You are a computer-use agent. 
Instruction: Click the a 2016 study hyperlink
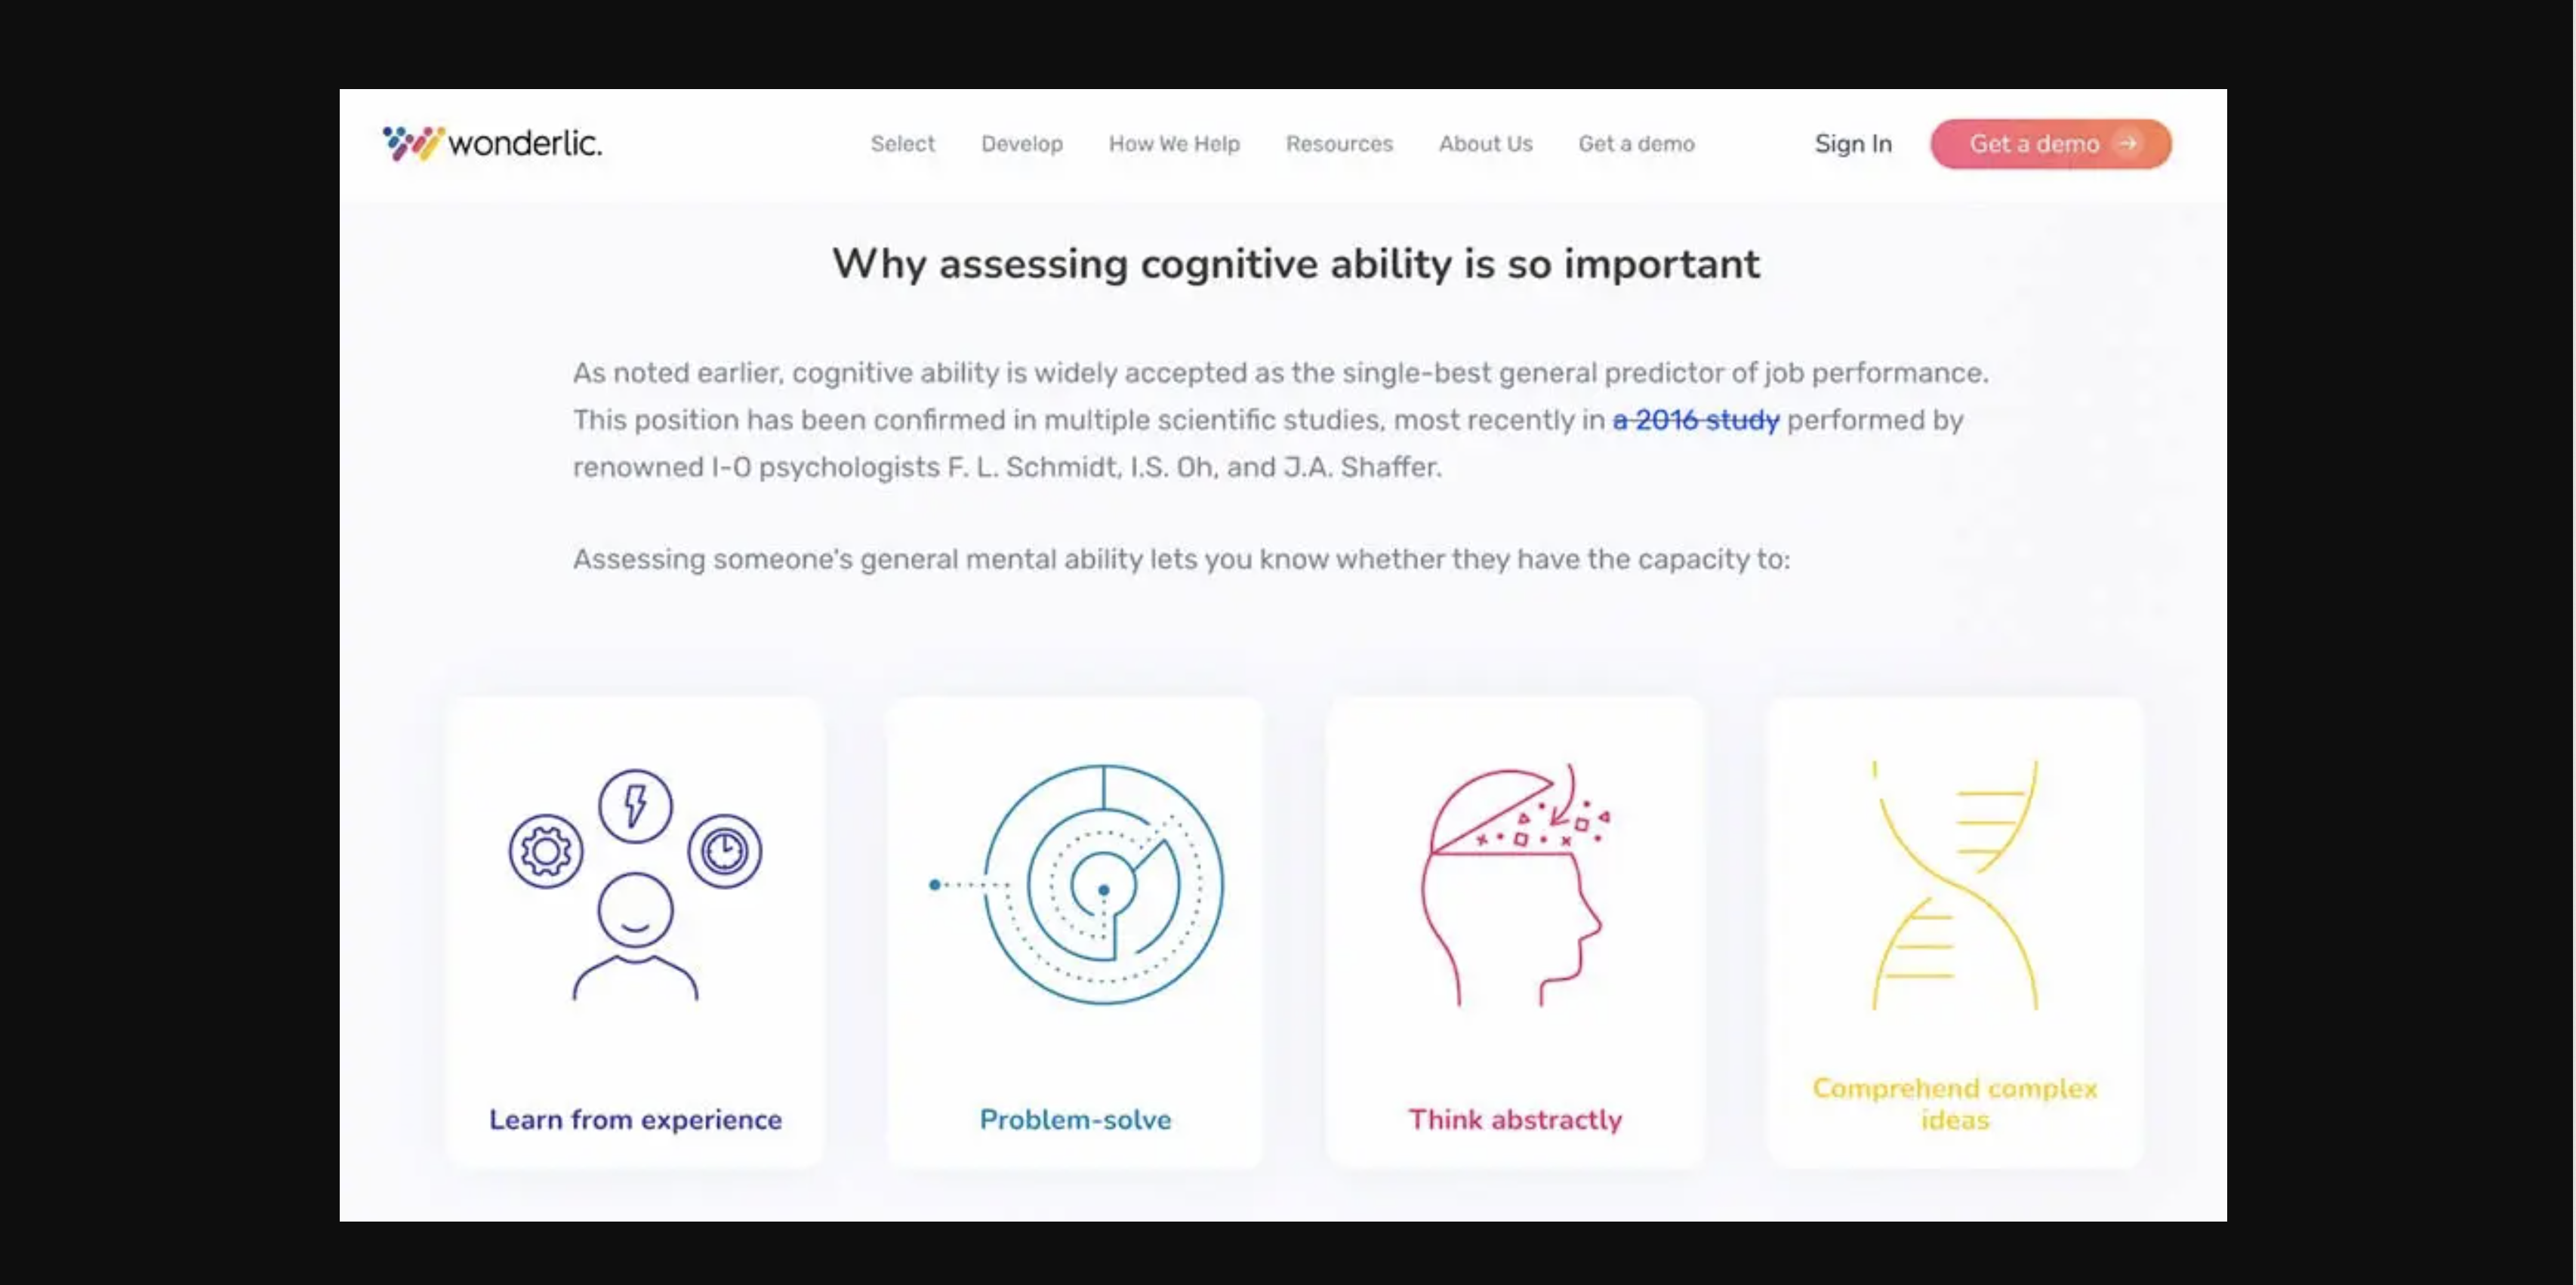pos(1696,419)
